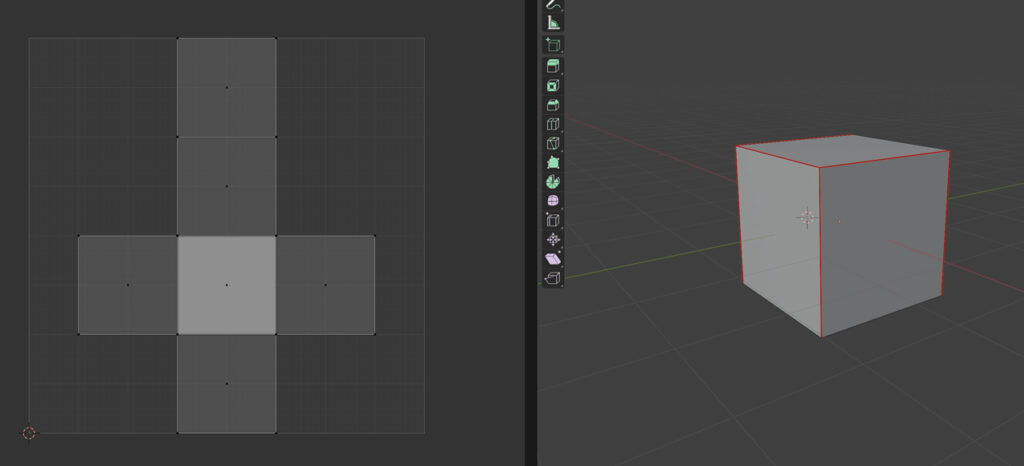Select the Extrude Region tool

click(x=553, y=66)
